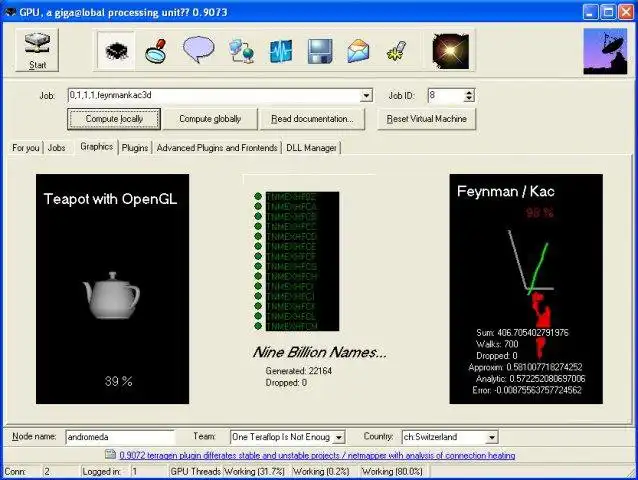Open the magnifier search toolbar icon

tap(156, 51)
